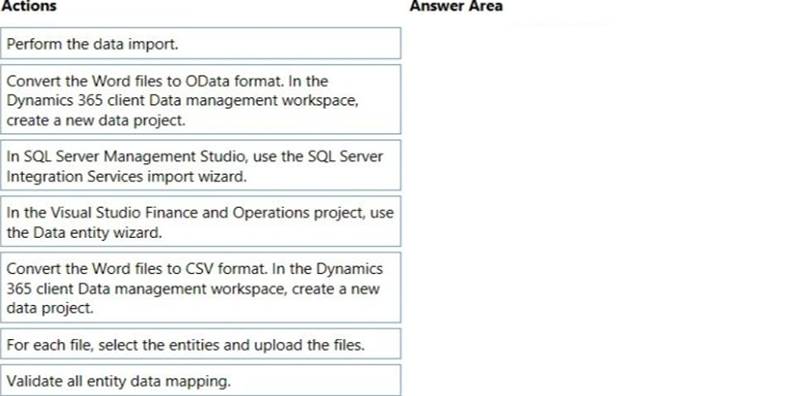
Task: Choose the SQL Server Management Studio action
Action: (200, 165)
